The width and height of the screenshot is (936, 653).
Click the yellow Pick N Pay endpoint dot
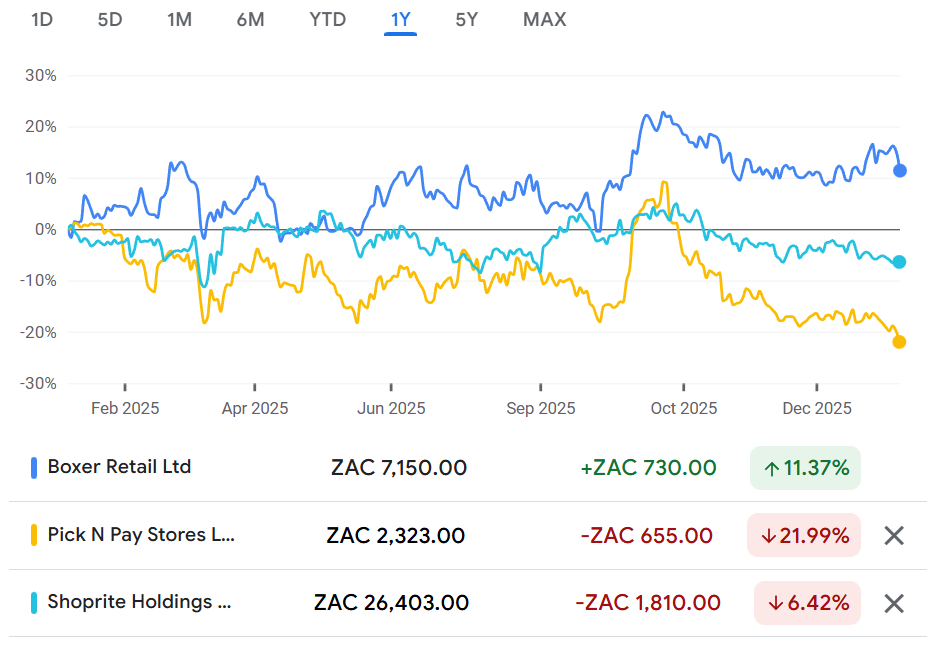coord(899,342)
